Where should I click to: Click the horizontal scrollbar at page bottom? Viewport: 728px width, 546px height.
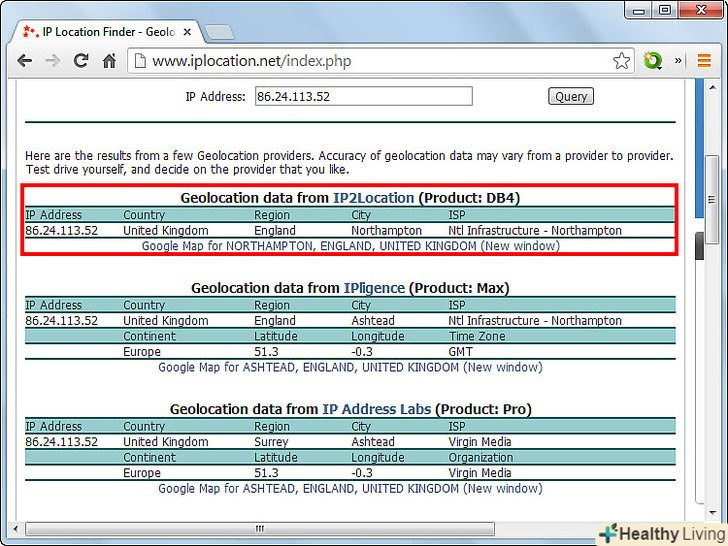pyautogui.click(x=260, y=529)
